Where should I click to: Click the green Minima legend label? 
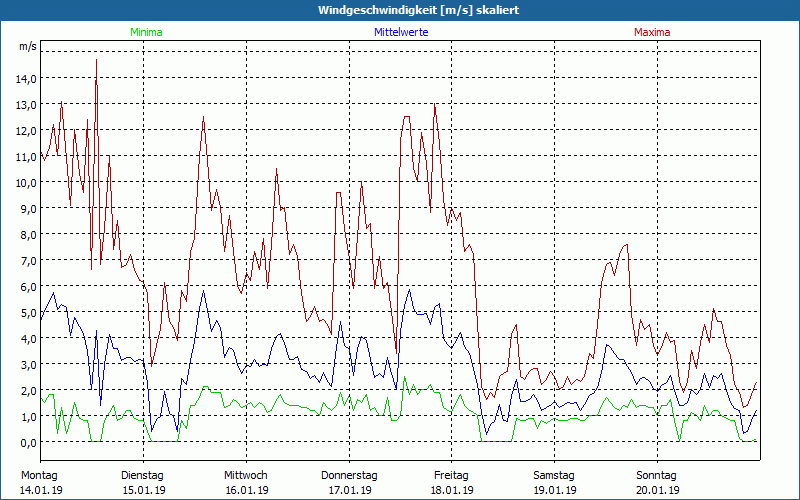pyautogui.click(x=146, y=32)
